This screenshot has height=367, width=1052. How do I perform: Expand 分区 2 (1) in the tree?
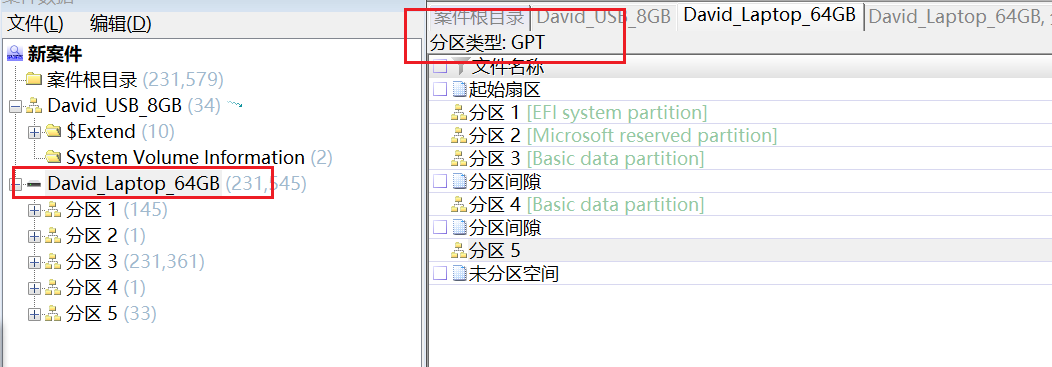(x=34, y=236)
